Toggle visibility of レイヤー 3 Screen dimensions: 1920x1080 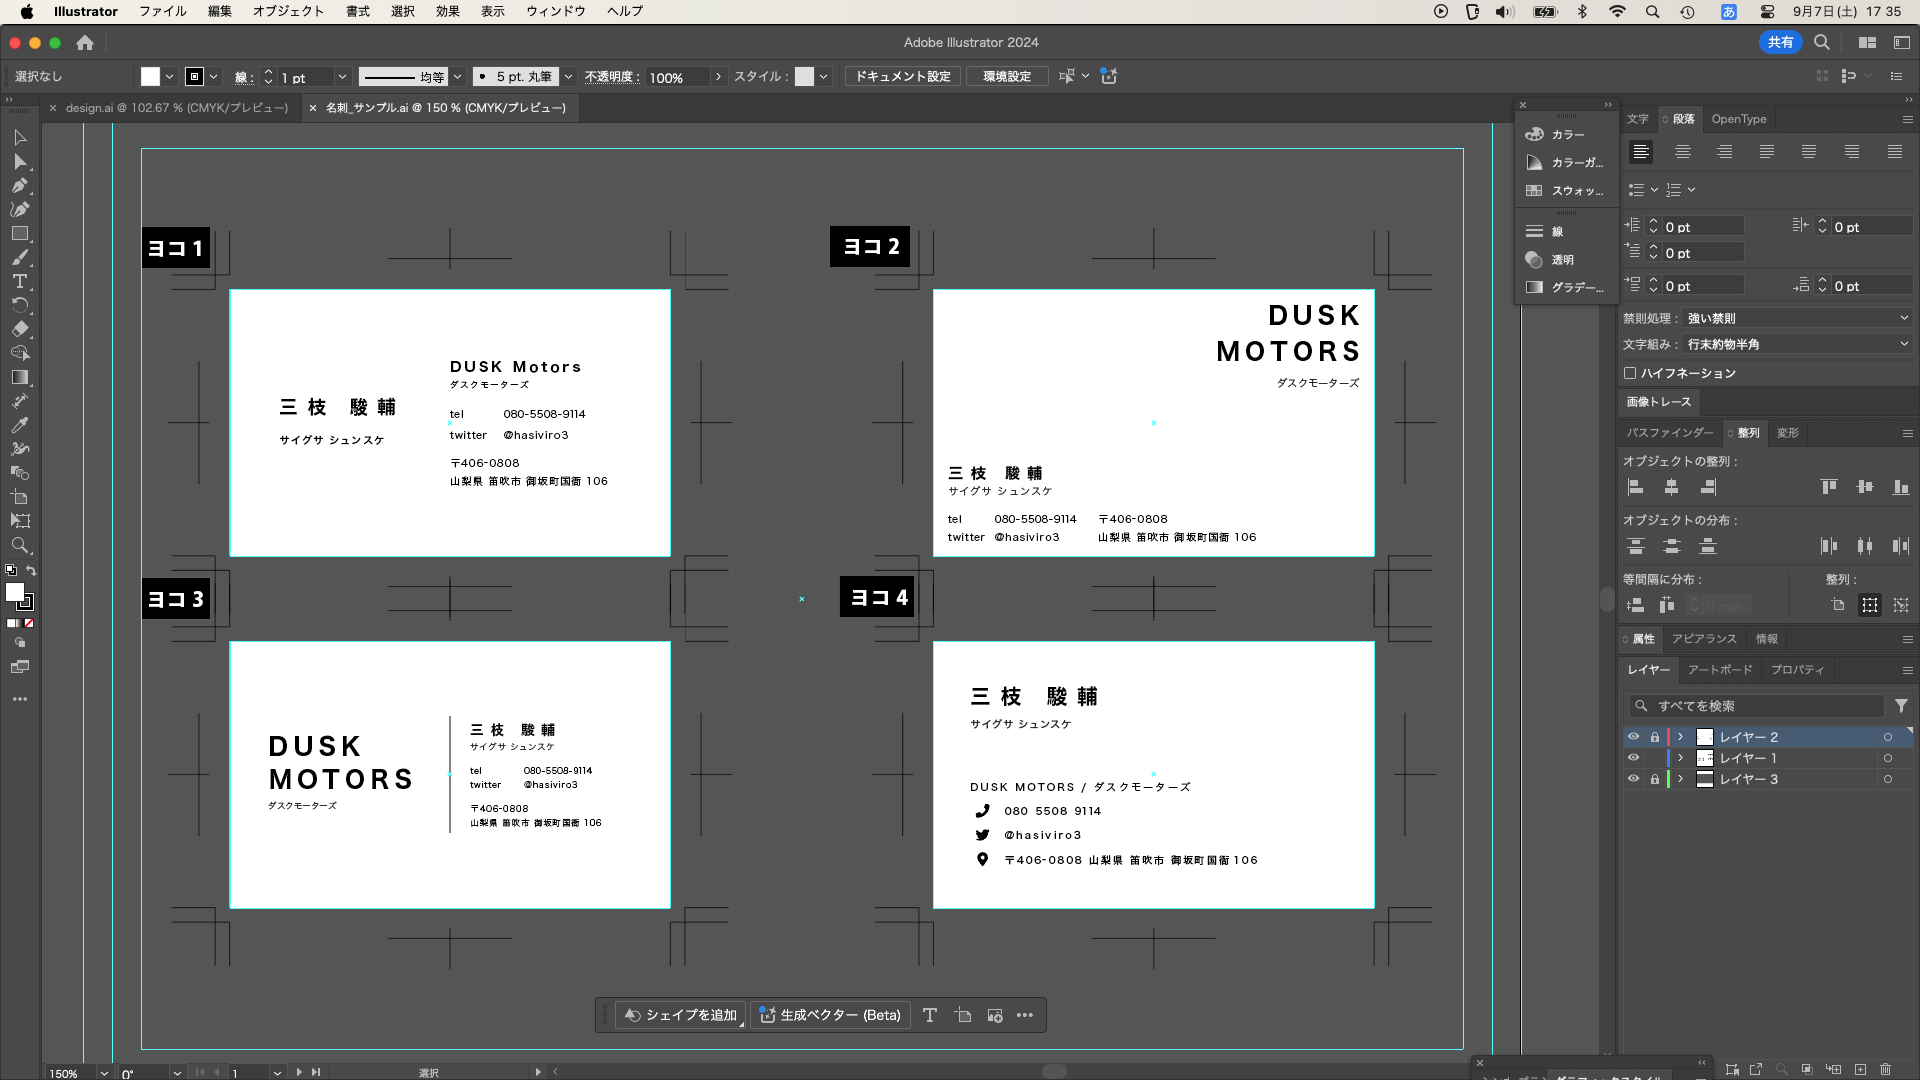point(1633,779)
